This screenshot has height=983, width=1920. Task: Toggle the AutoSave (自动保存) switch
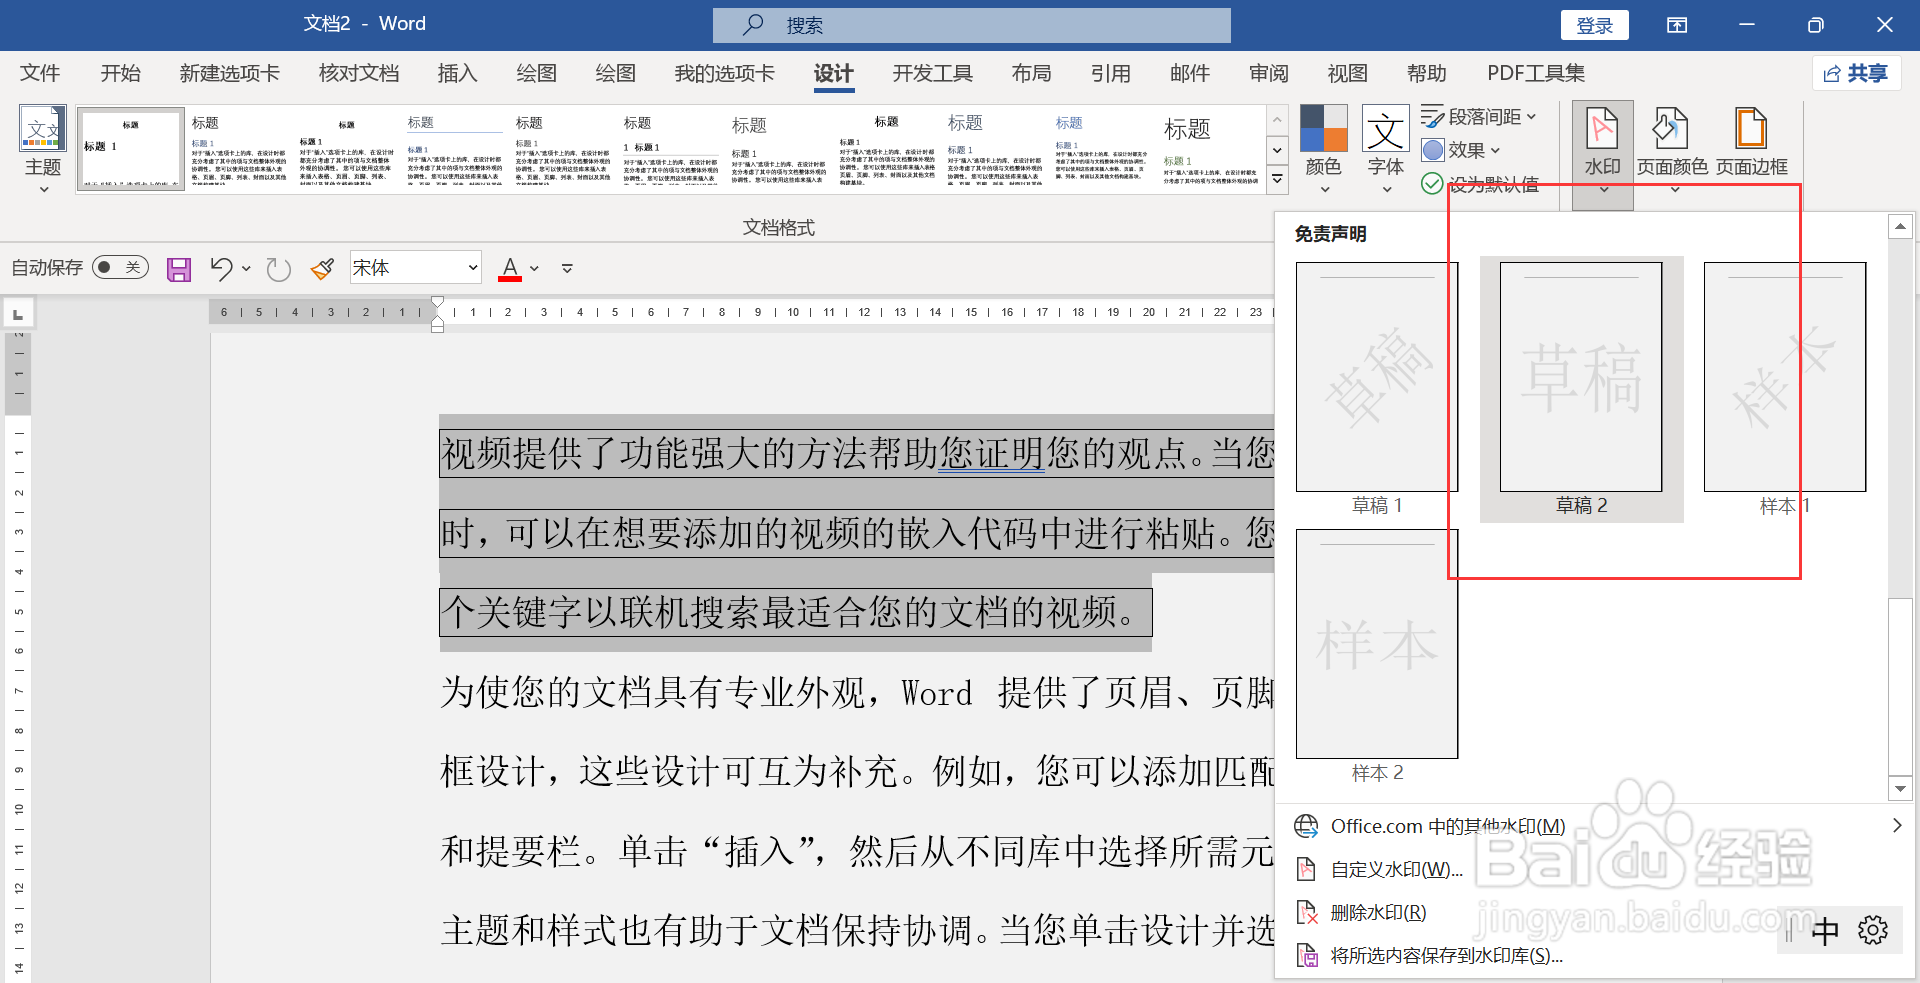tap(120, 267)
